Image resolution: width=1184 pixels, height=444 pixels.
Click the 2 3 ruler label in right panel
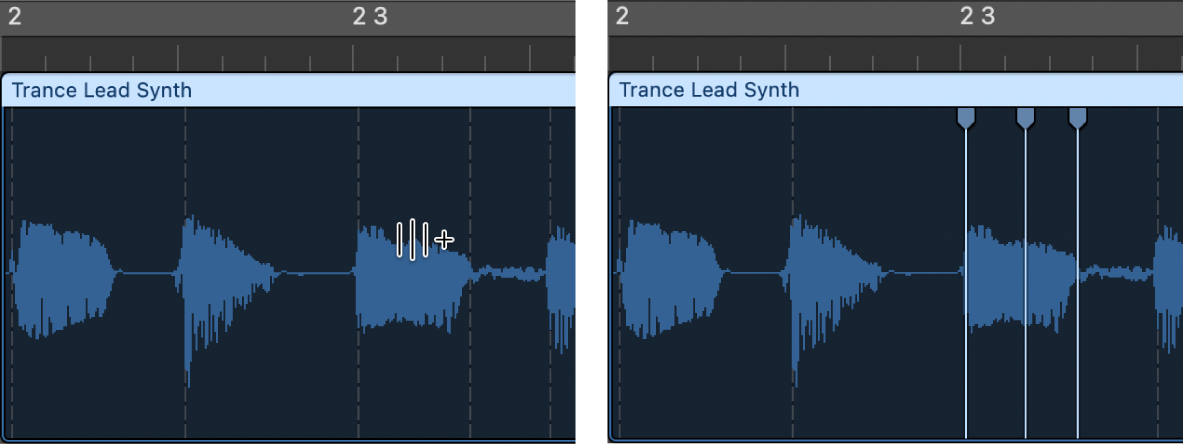(977, 16)
